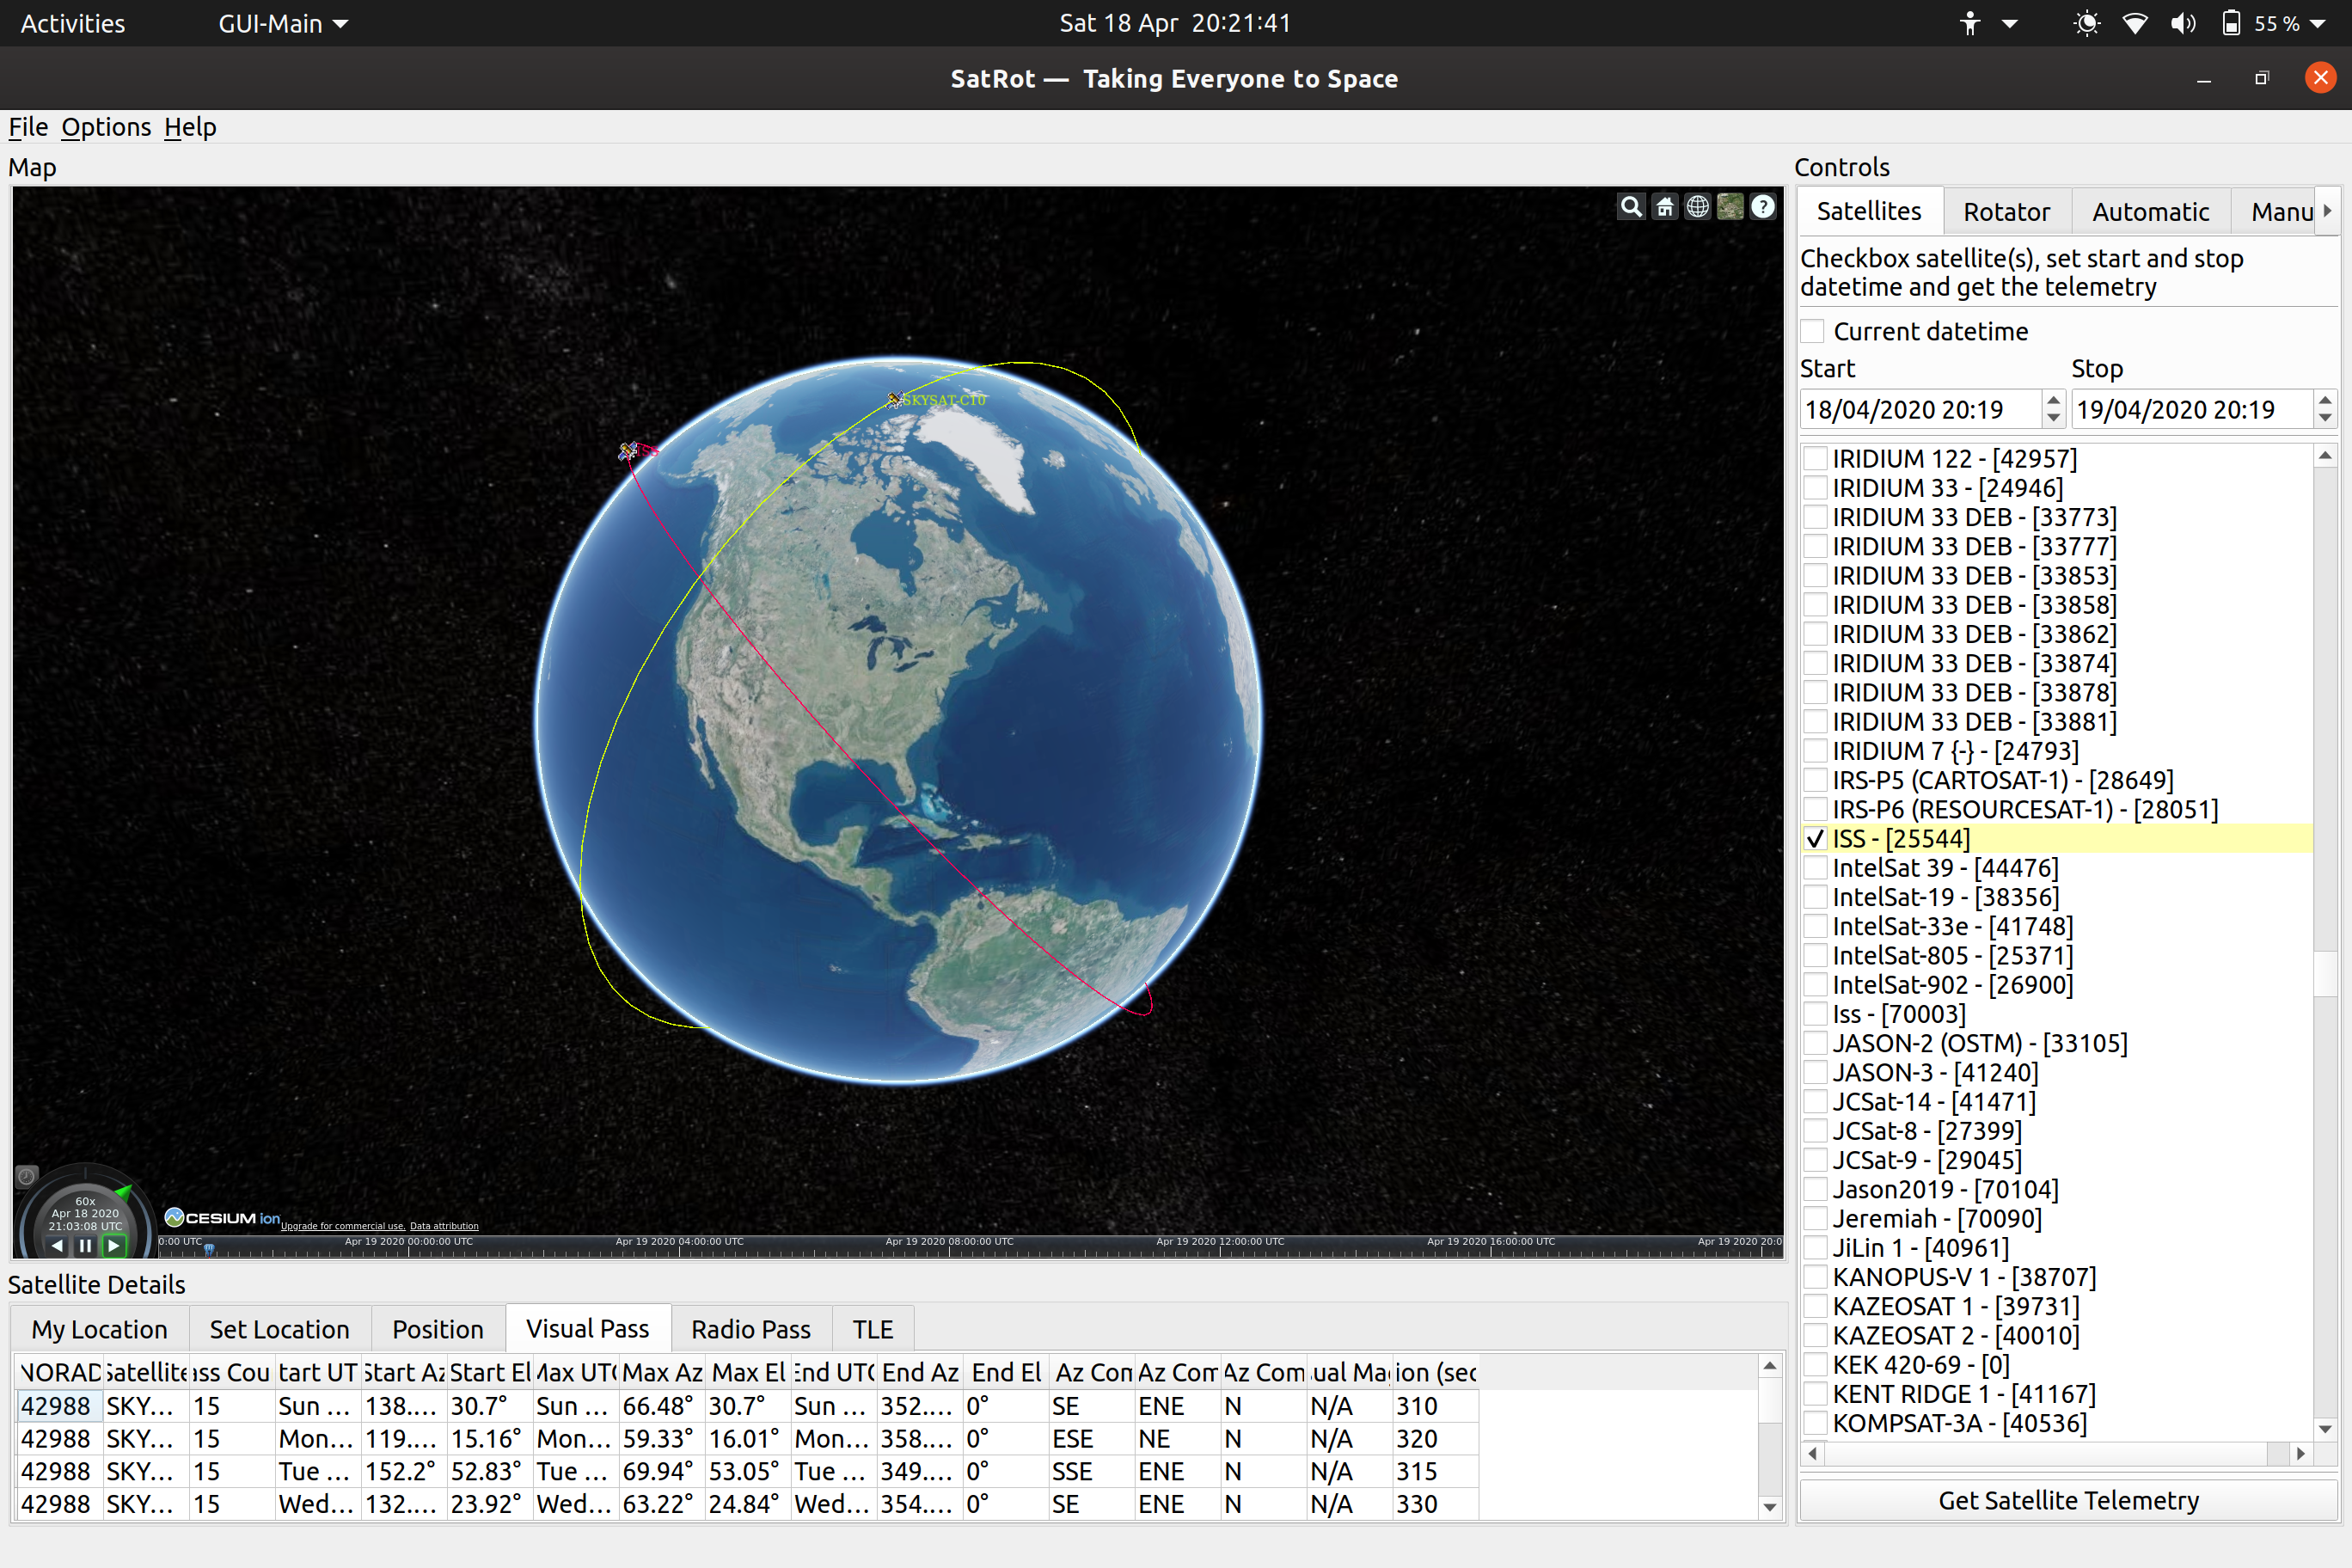The image size is (2352, 1568).
Task: Click the SKYSAT satellite marker on globe
Action: (894, 400)
